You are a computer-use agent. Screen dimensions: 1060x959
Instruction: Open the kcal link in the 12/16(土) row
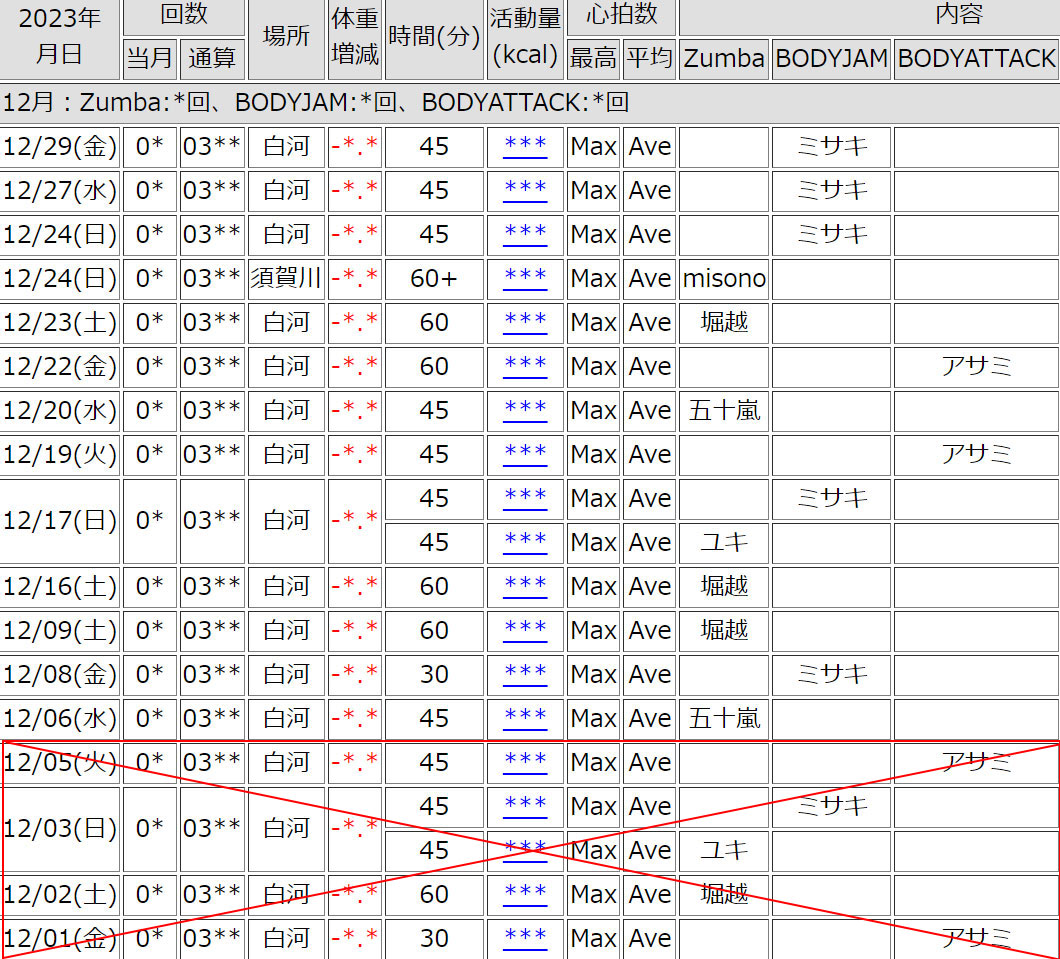[525, 586]
